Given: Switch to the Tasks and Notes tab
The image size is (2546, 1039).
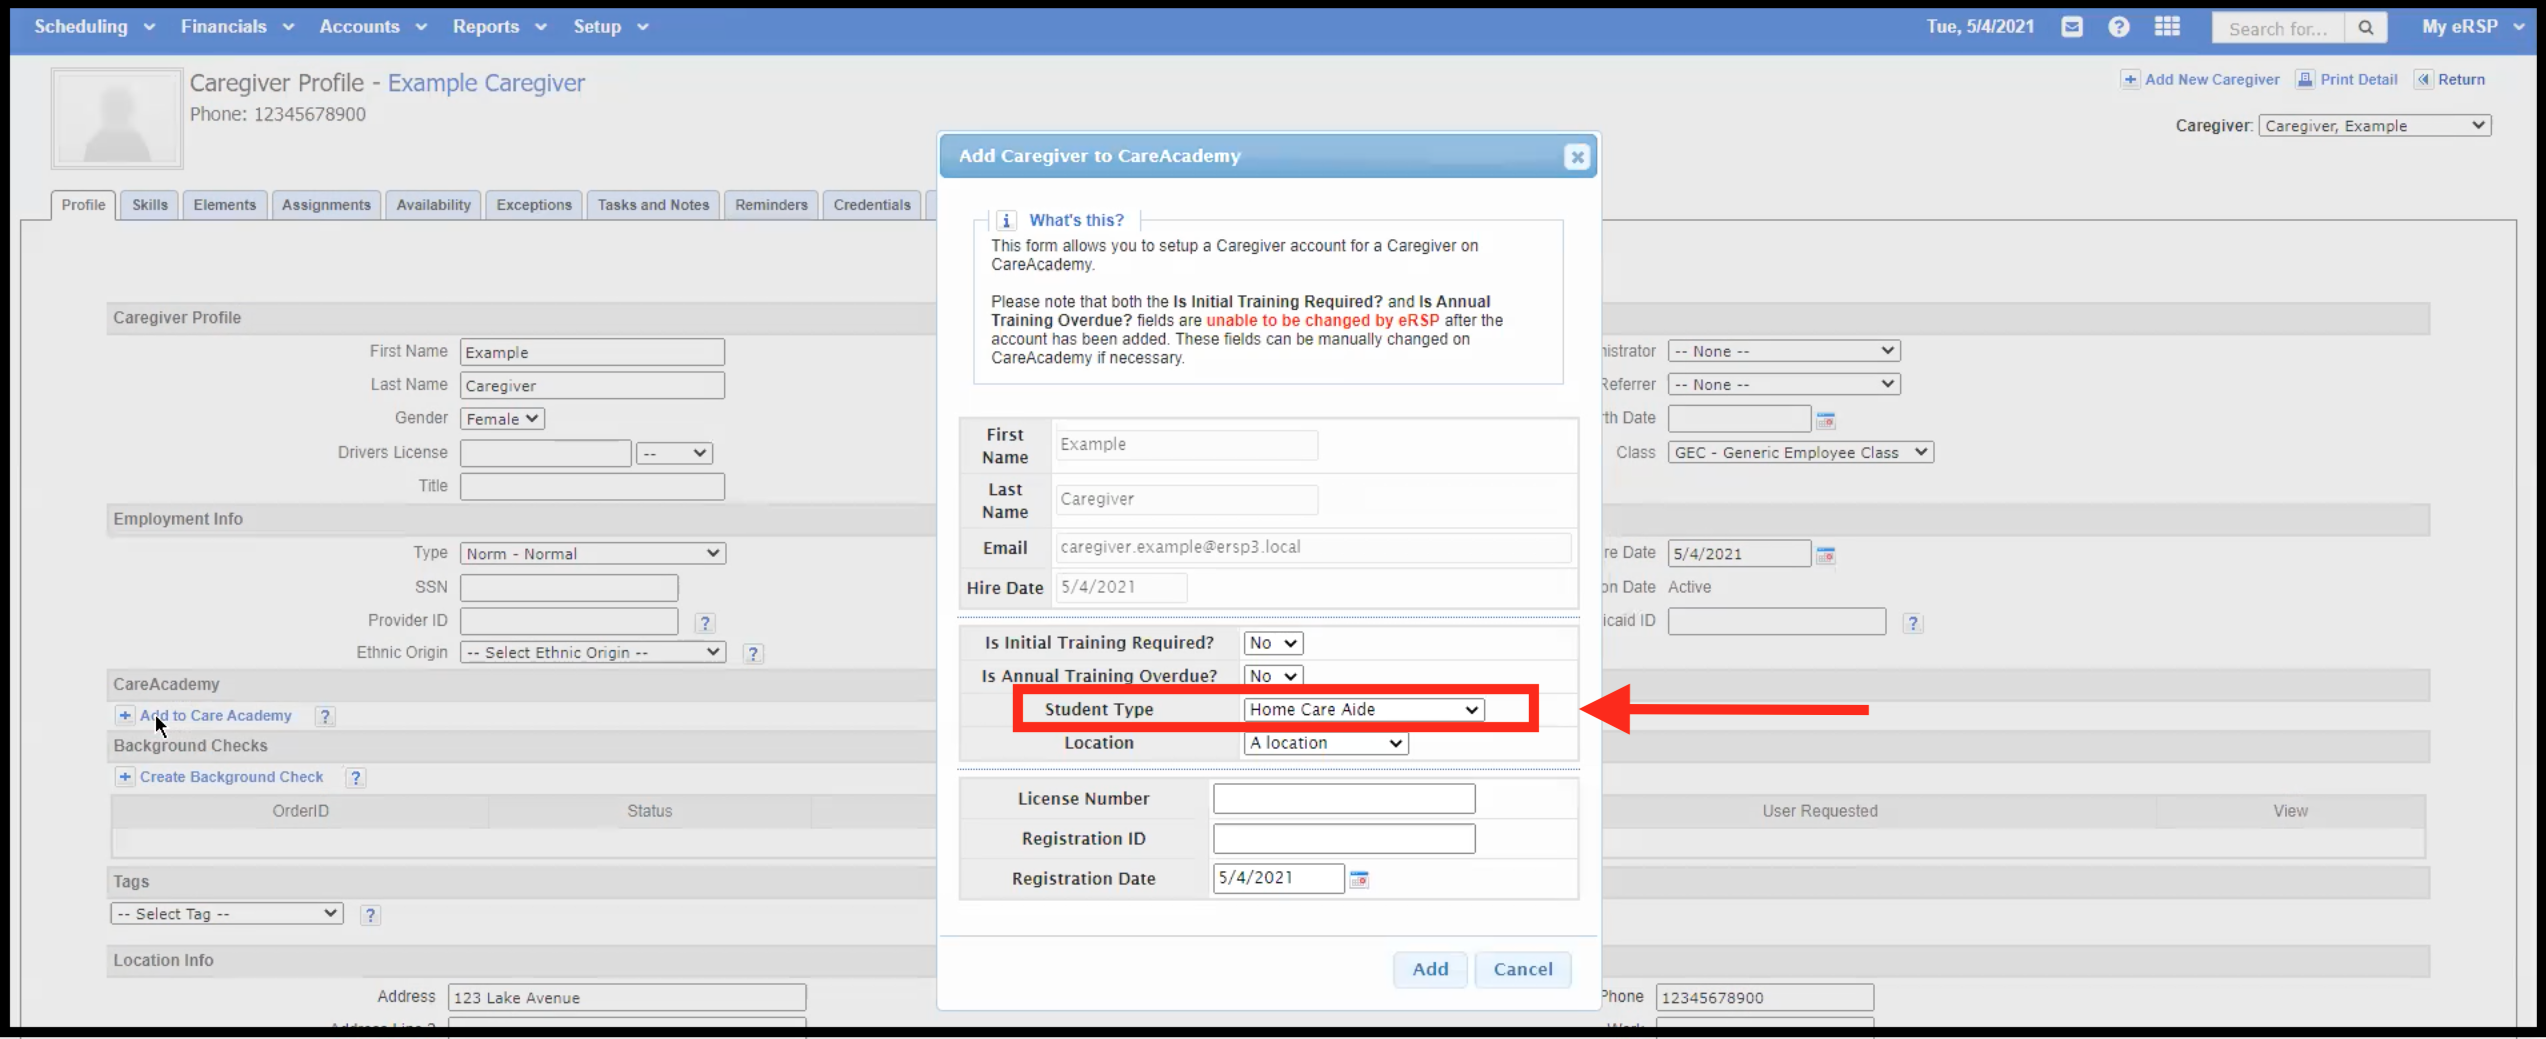Looking at the screenshot, I should (x=653, y=205).
